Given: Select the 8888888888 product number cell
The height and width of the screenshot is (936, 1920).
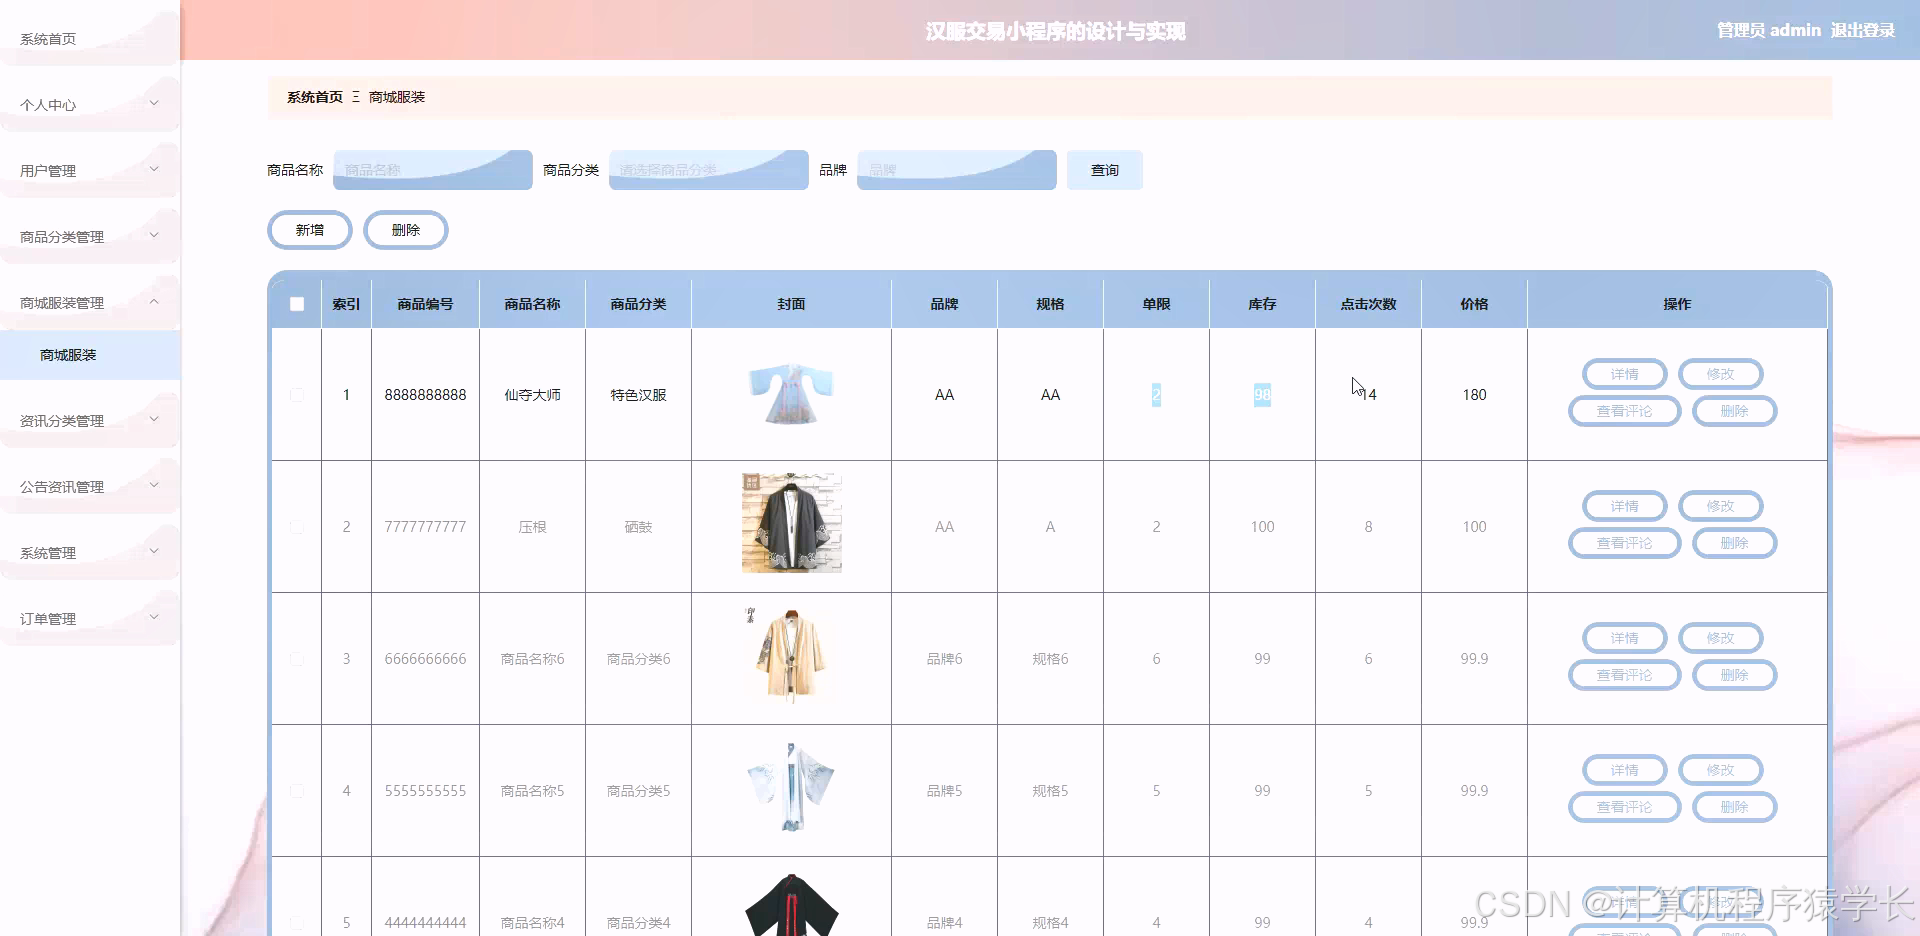Looking at the screenshot, I should pos(425,395).
